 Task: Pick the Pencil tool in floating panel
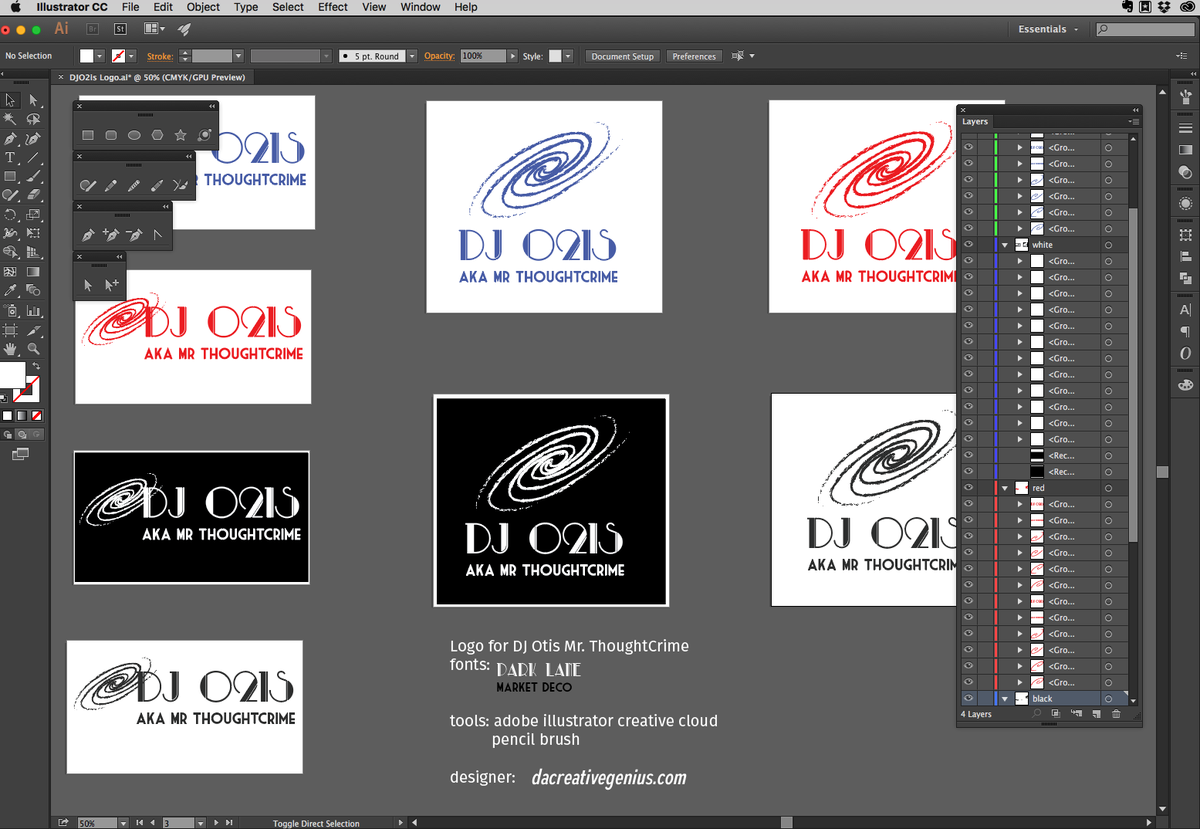(111, 185)
